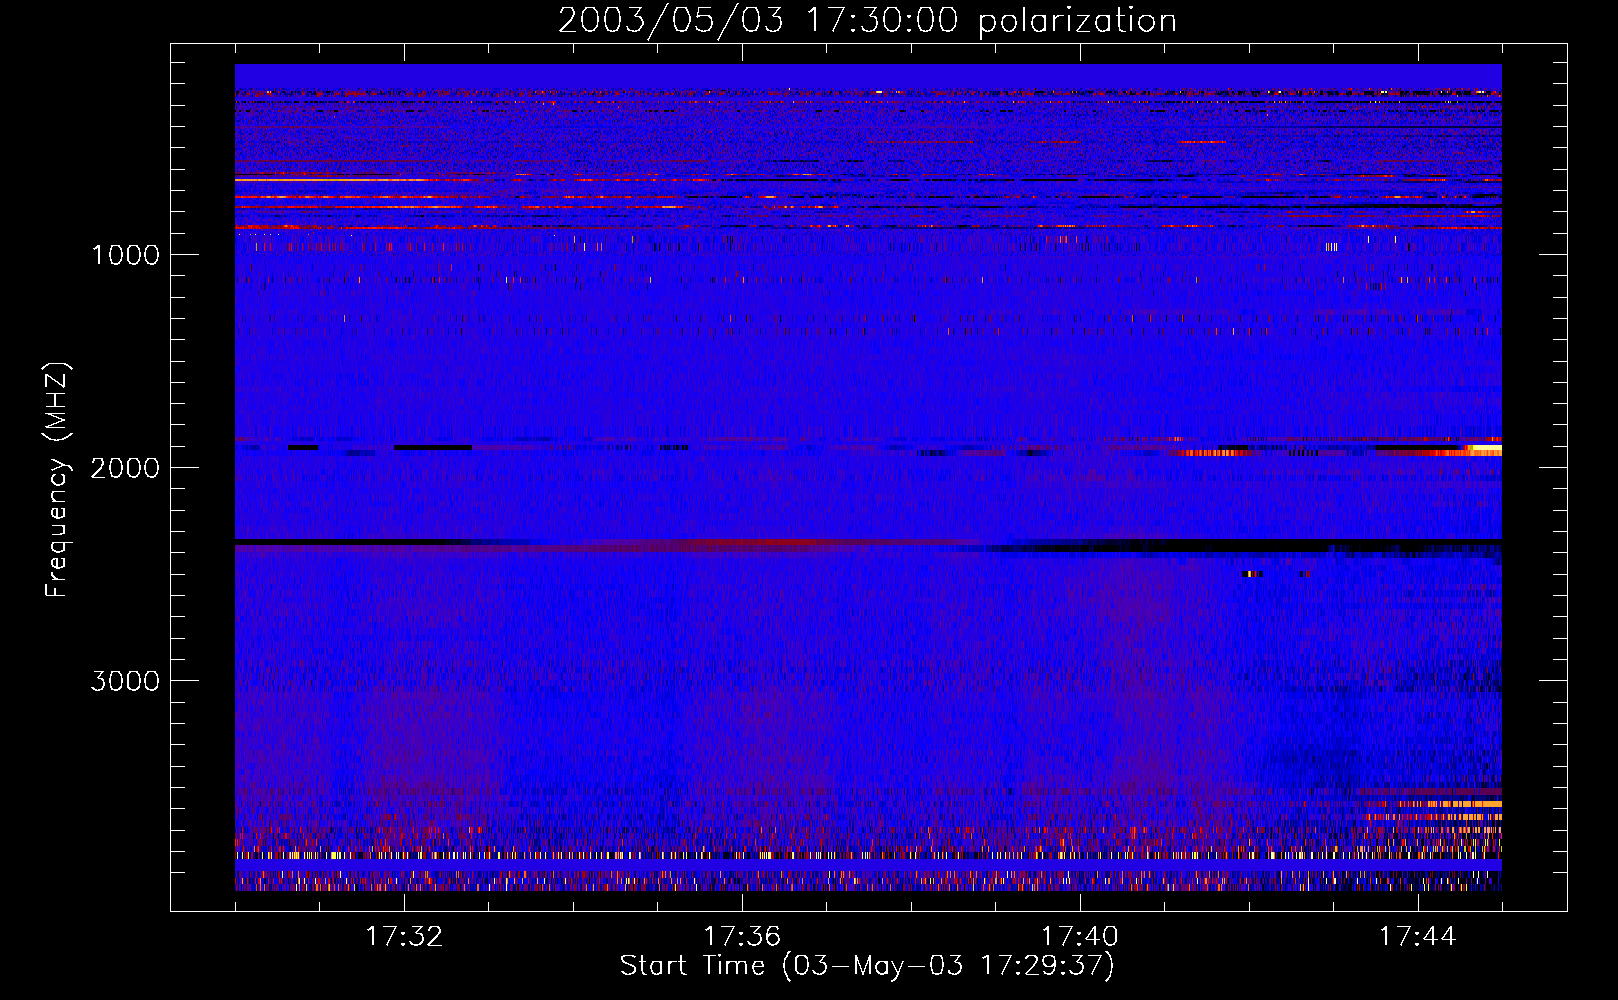Click the plot title '2003/05/03 17:30:00 polarization'
This screenshot has width=1618, height=1000.
[867, 20]
